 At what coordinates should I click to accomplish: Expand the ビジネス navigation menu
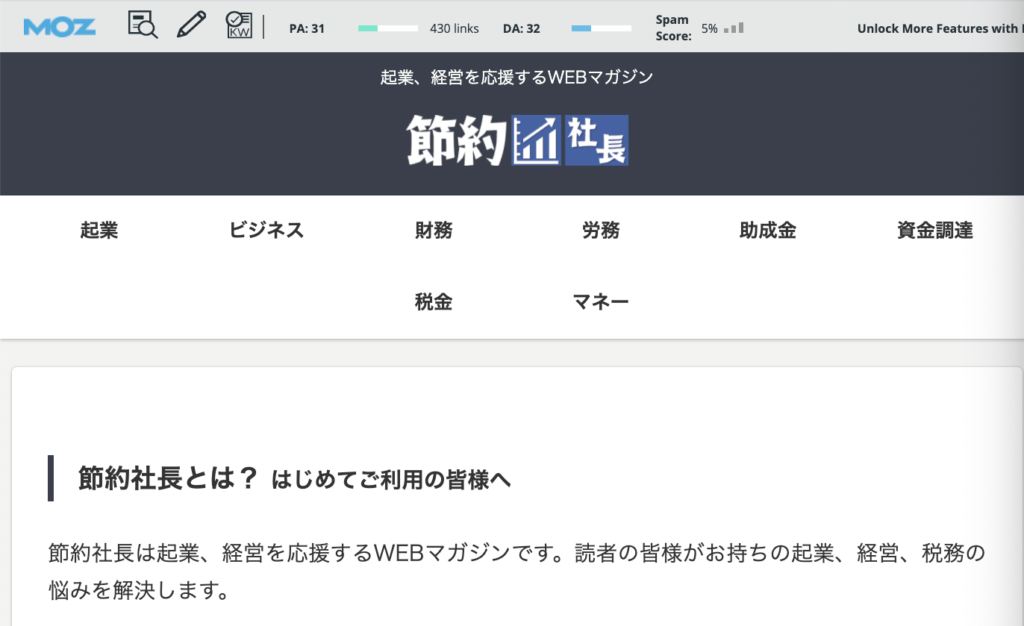(x=266, y=230)
